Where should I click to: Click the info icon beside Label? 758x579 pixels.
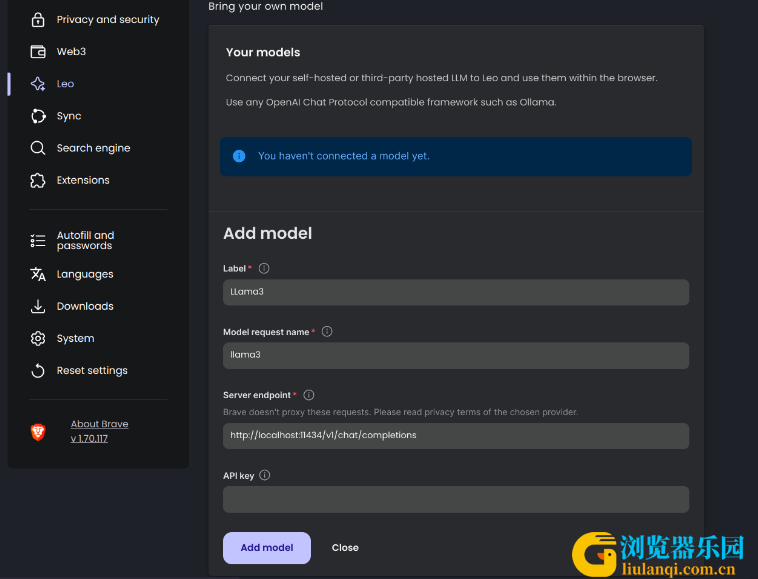264,268
